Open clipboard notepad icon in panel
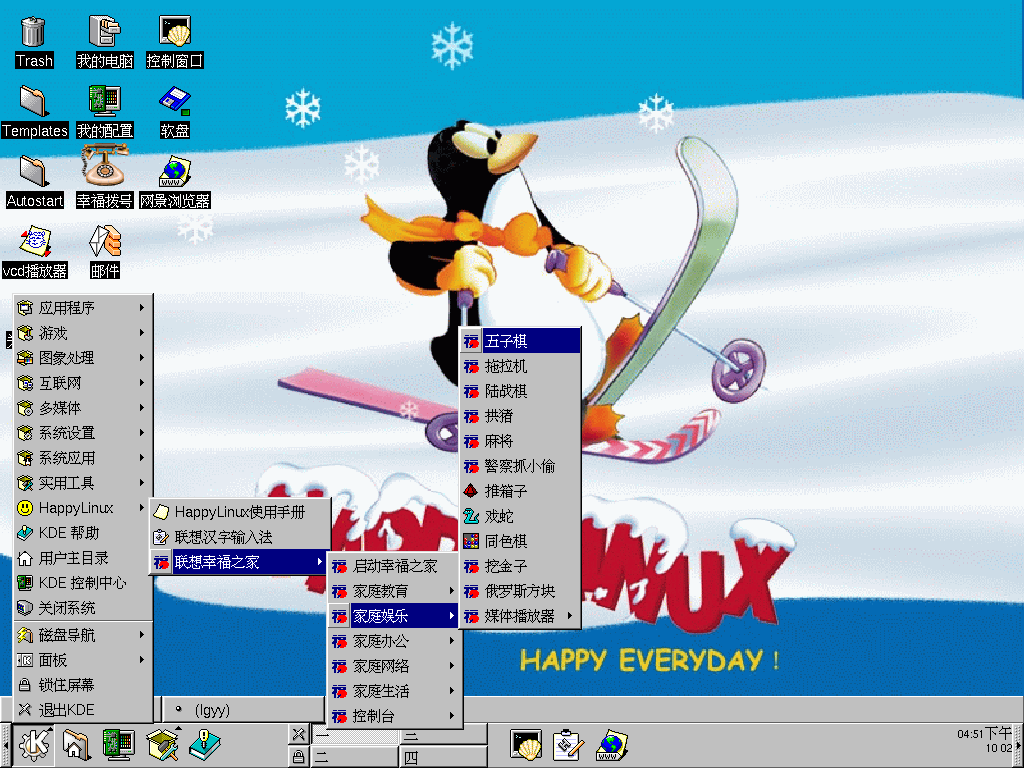The width and height of the screenshot is (1024, 768). point(568,745)
